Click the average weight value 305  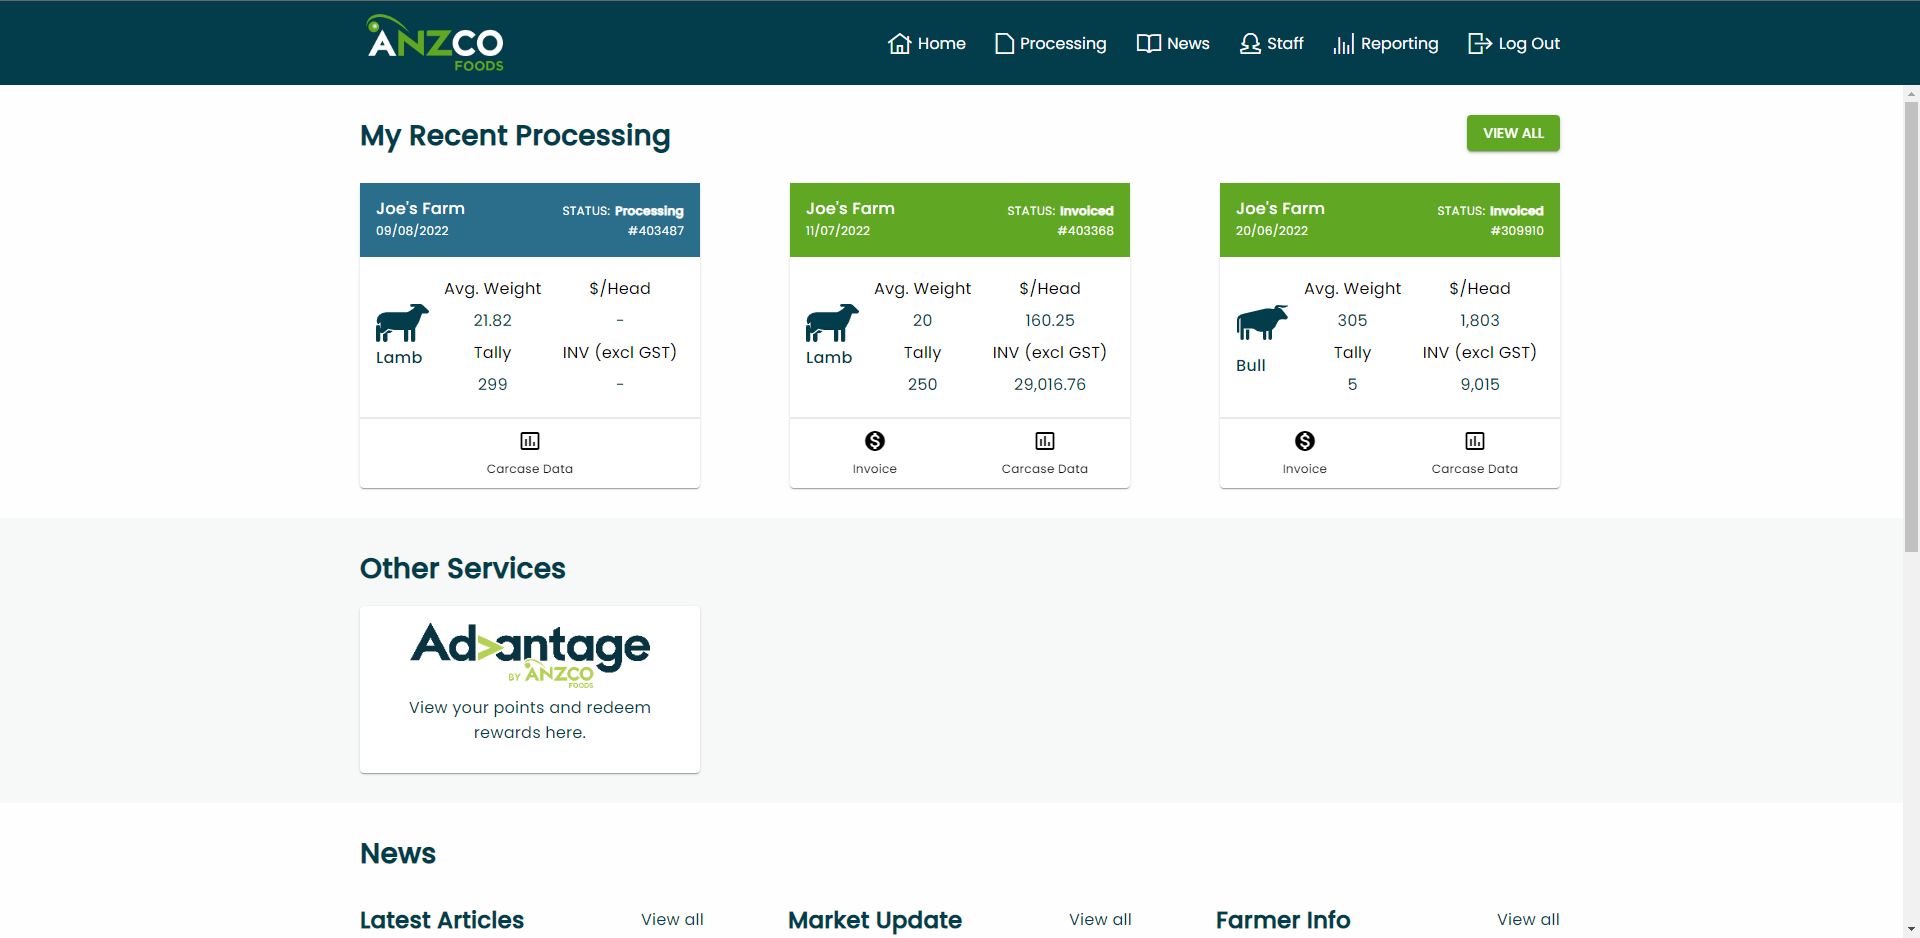(1353, 320)
